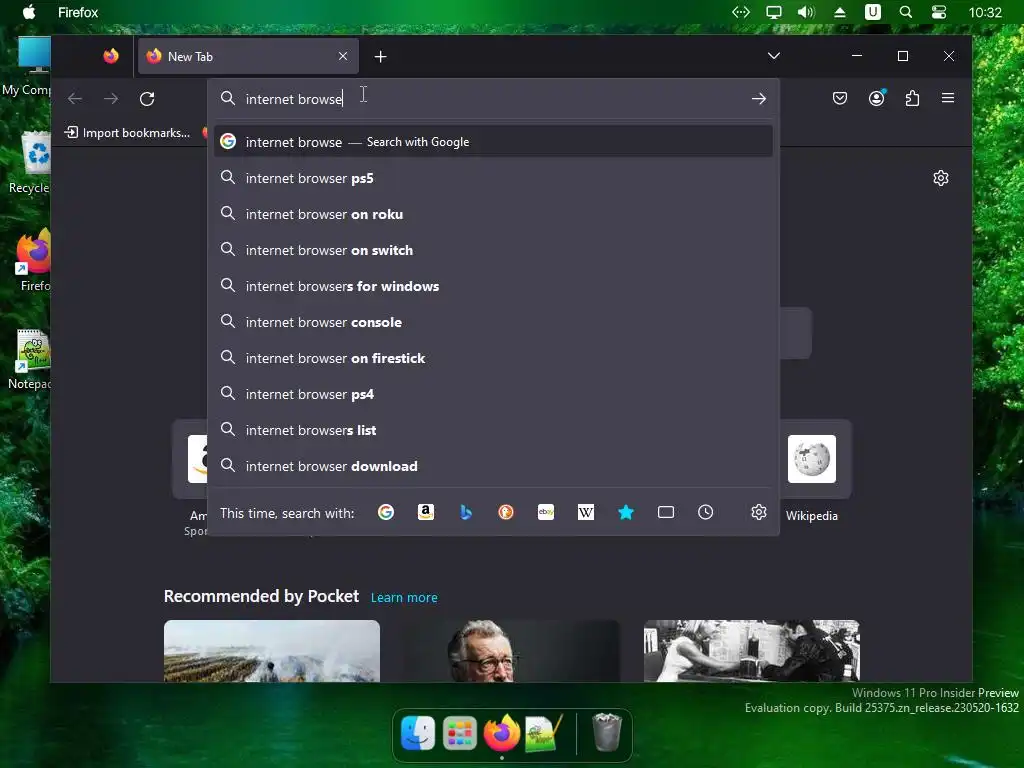Image resolution: width=1024 pixels, height=768 pixels.
Task: Open the Trash in the dock
Action: coord(607,732)
